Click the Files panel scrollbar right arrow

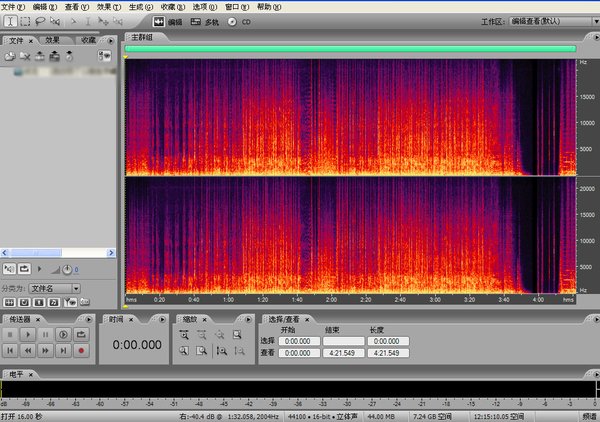[111, 253]
